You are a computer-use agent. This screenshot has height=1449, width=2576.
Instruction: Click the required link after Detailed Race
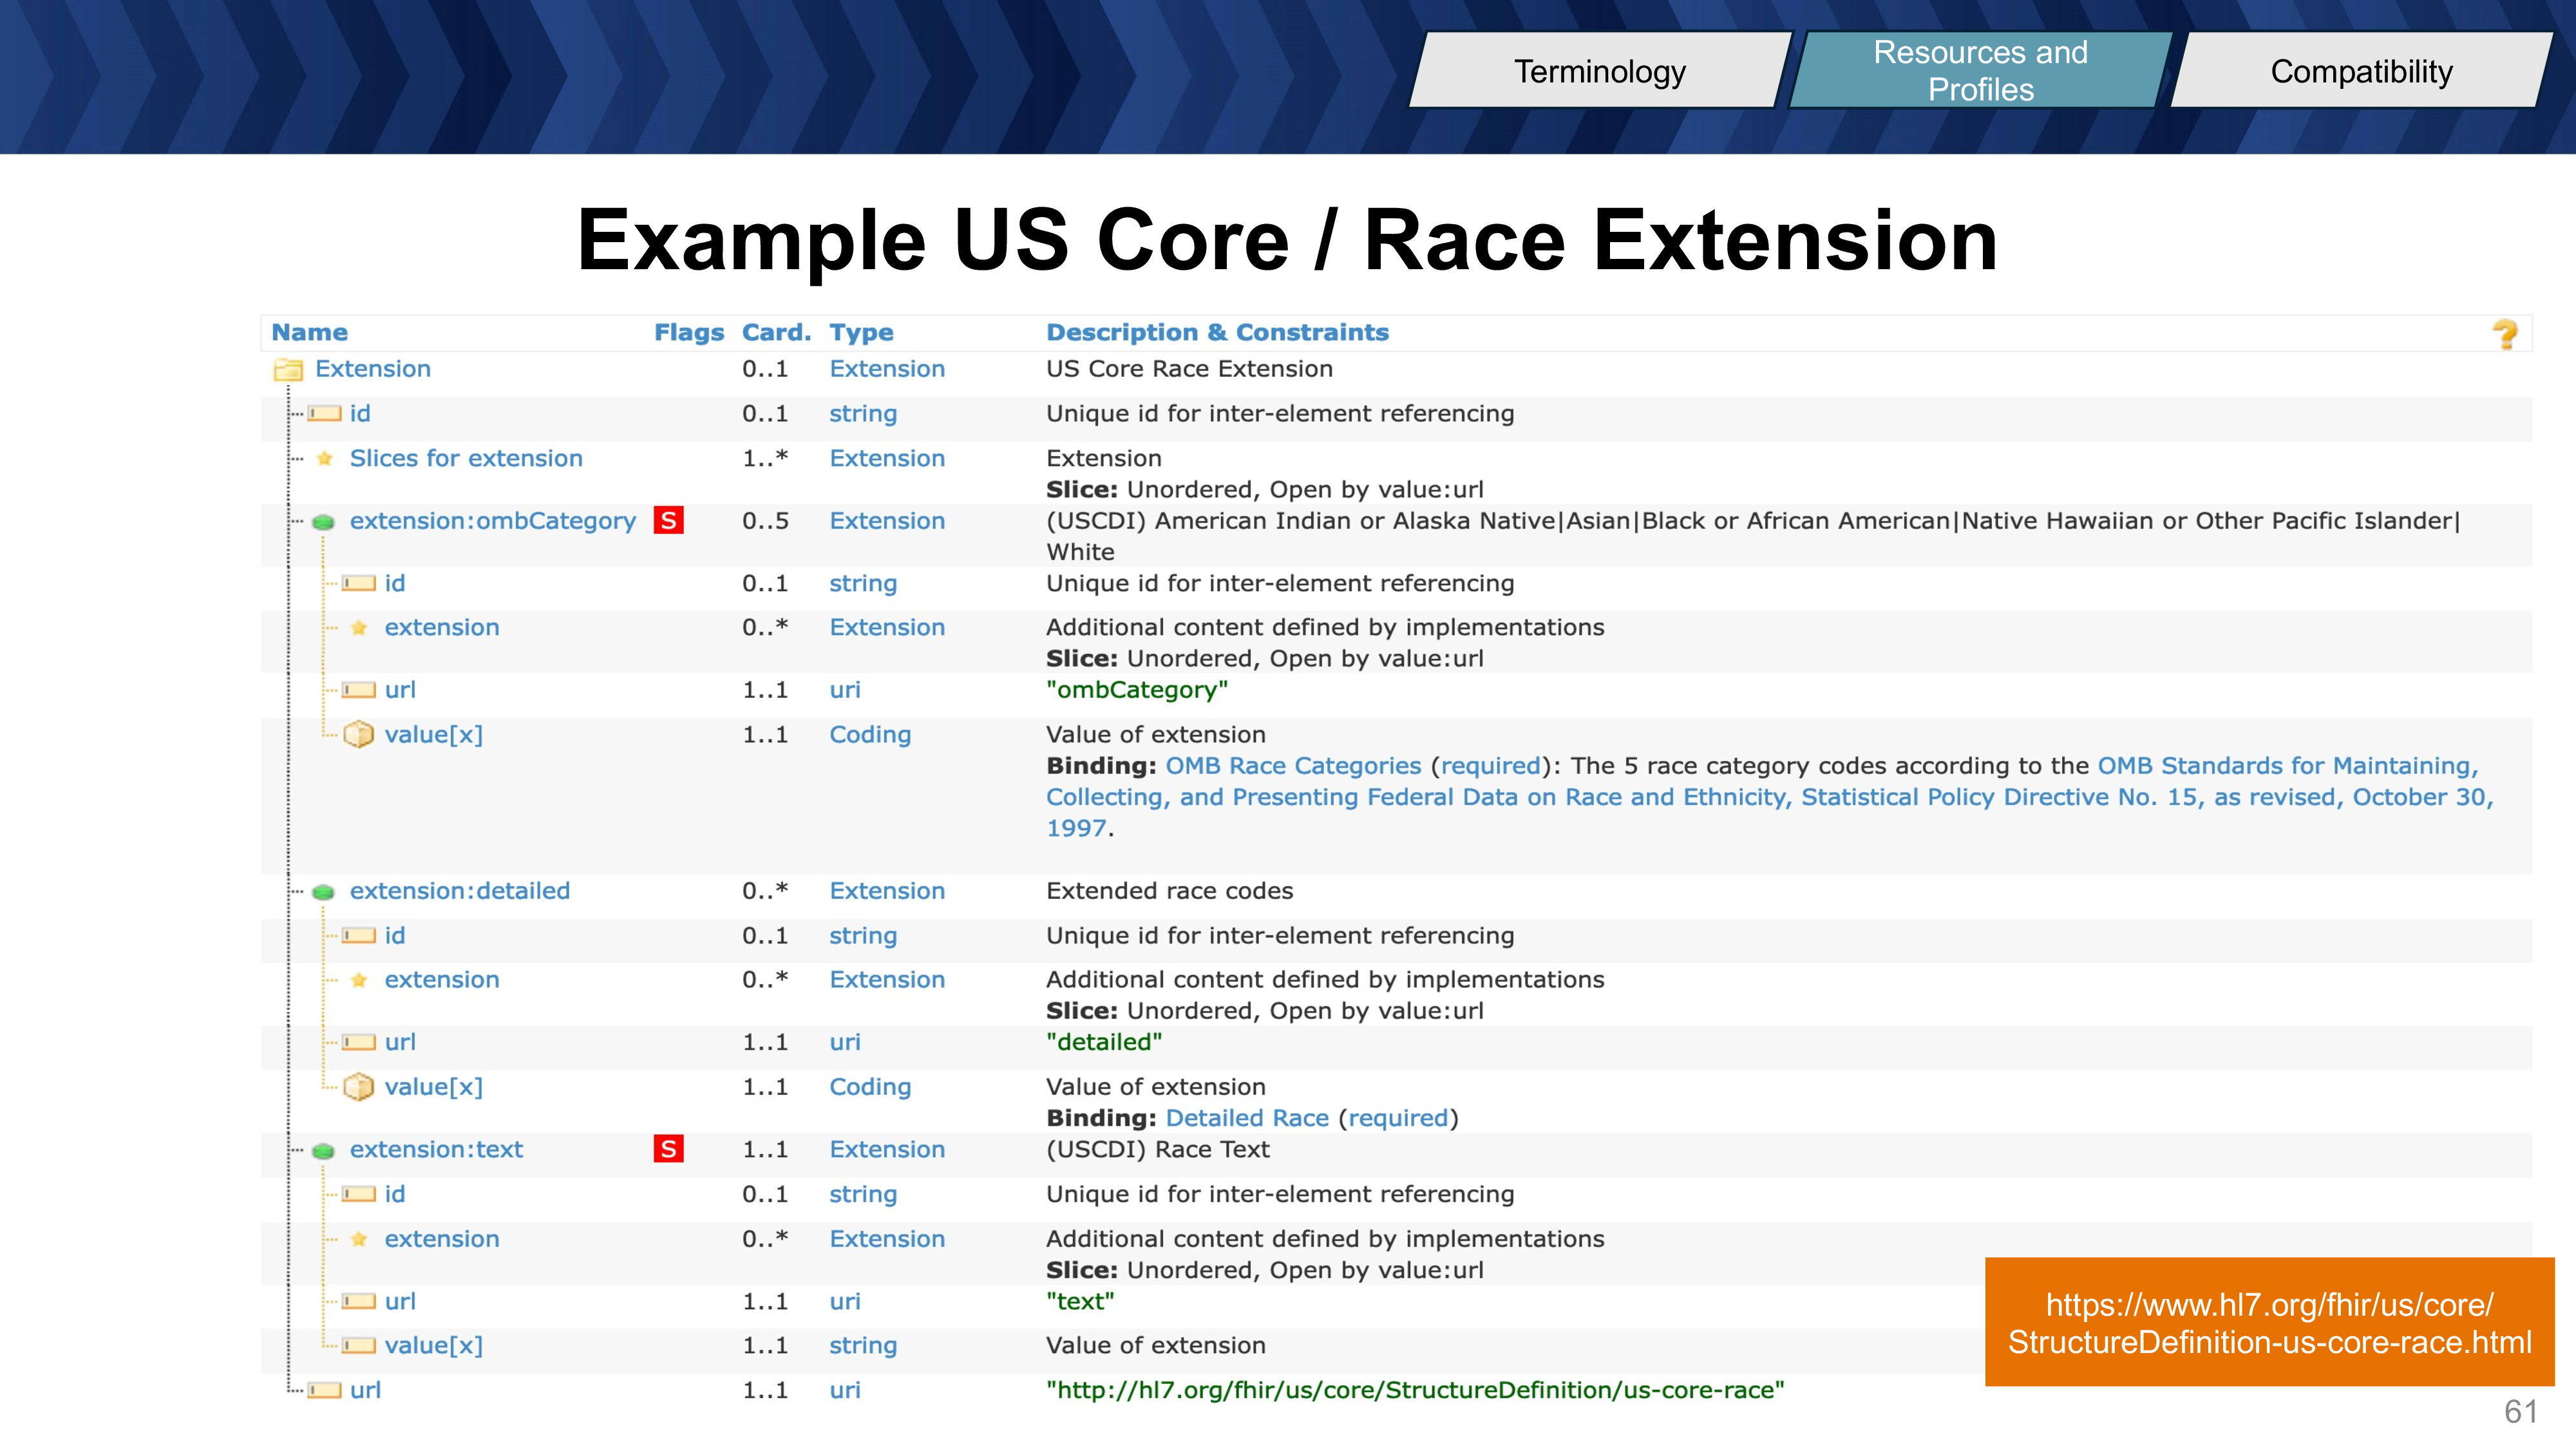coord(1398,1118)
